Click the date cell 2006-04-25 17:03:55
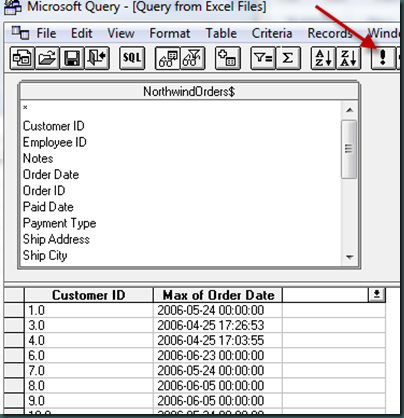404x418 pixels. [x=218, y=340]
